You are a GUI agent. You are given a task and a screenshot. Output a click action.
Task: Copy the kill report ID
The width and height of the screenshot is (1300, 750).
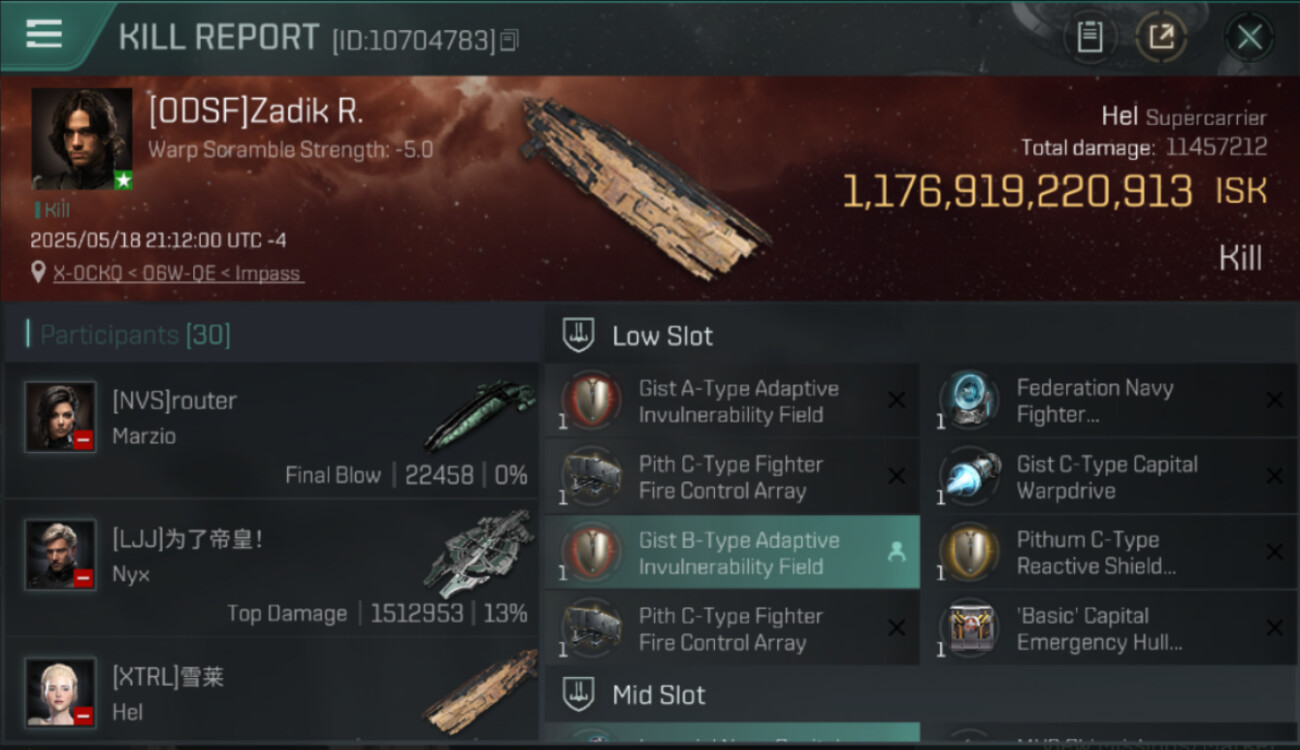click(510, 40)
